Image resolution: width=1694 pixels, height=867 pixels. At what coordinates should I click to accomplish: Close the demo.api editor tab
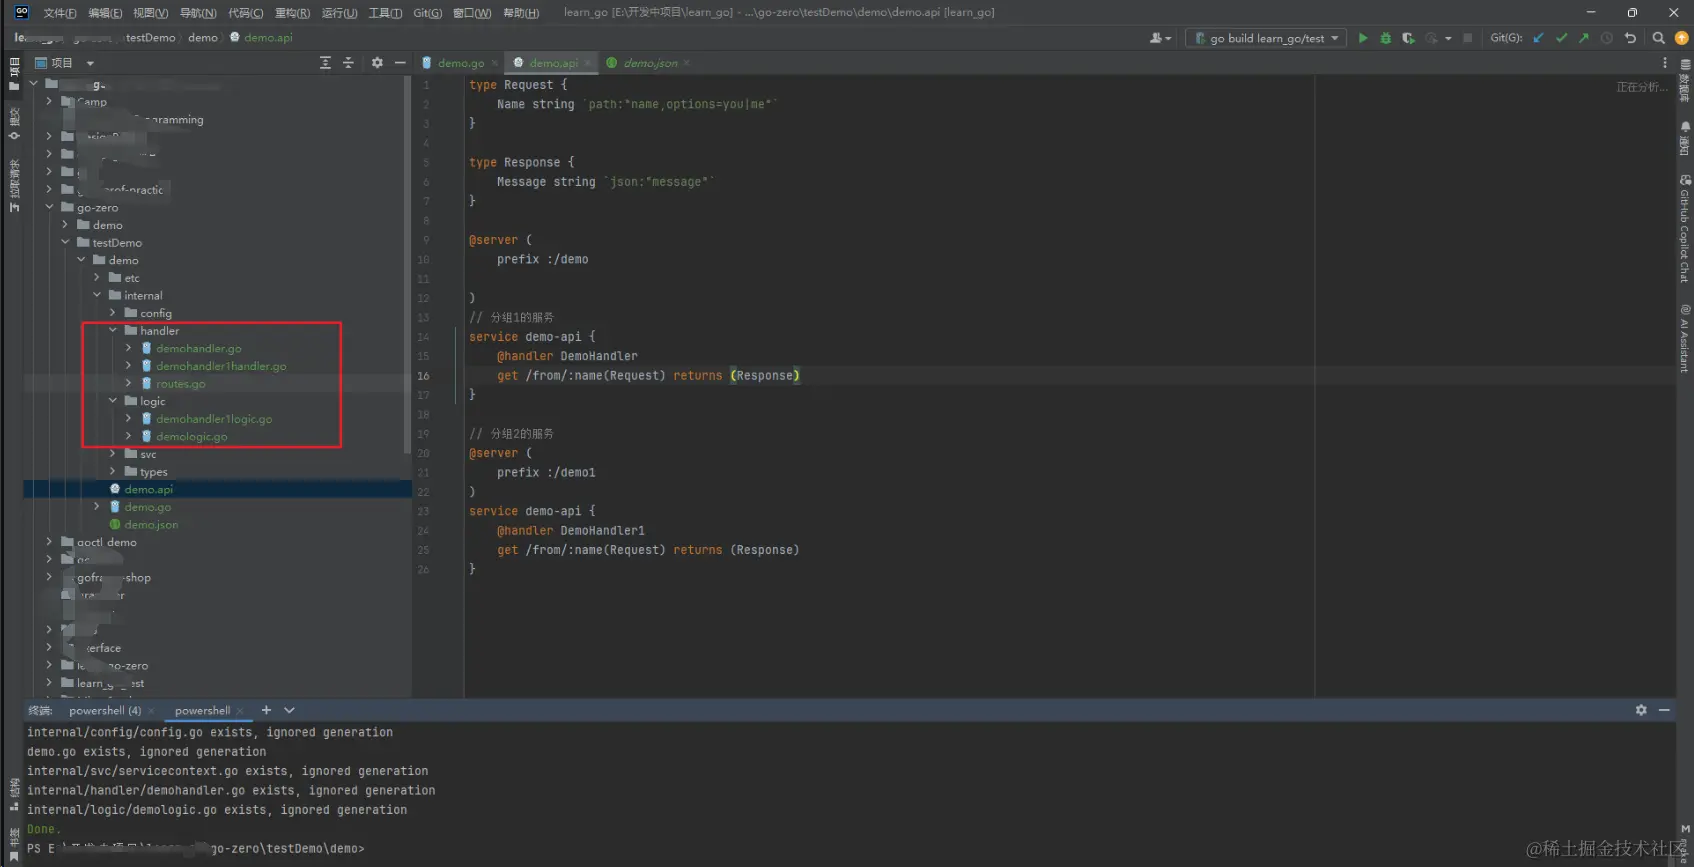588,63
